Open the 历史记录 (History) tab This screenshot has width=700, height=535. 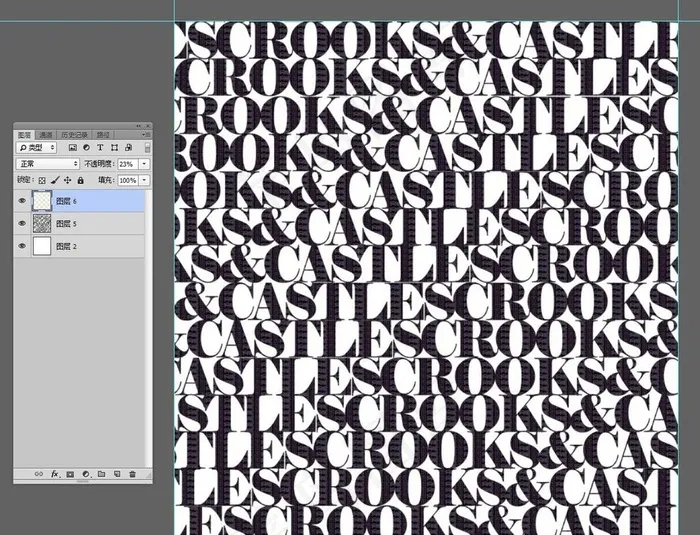pos(74,134)
